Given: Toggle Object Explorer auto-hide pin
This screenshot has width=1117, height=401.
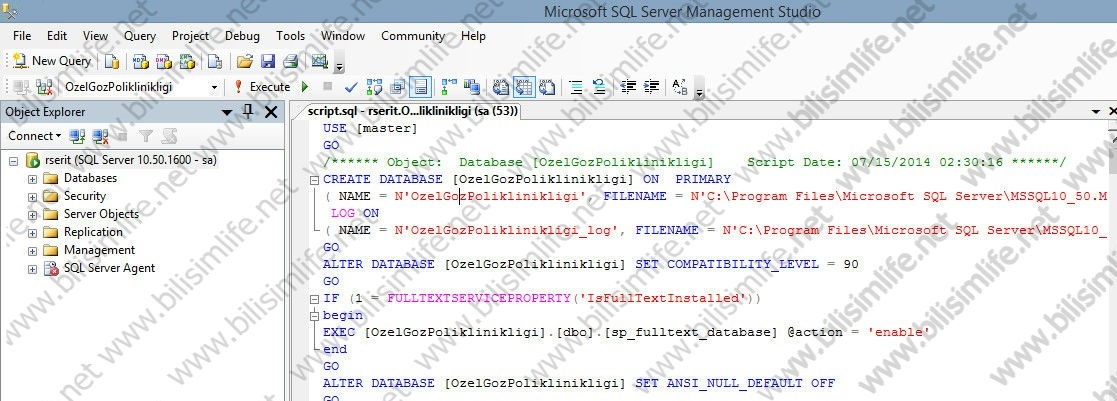Looking at the screenshot, I should 248,112.
